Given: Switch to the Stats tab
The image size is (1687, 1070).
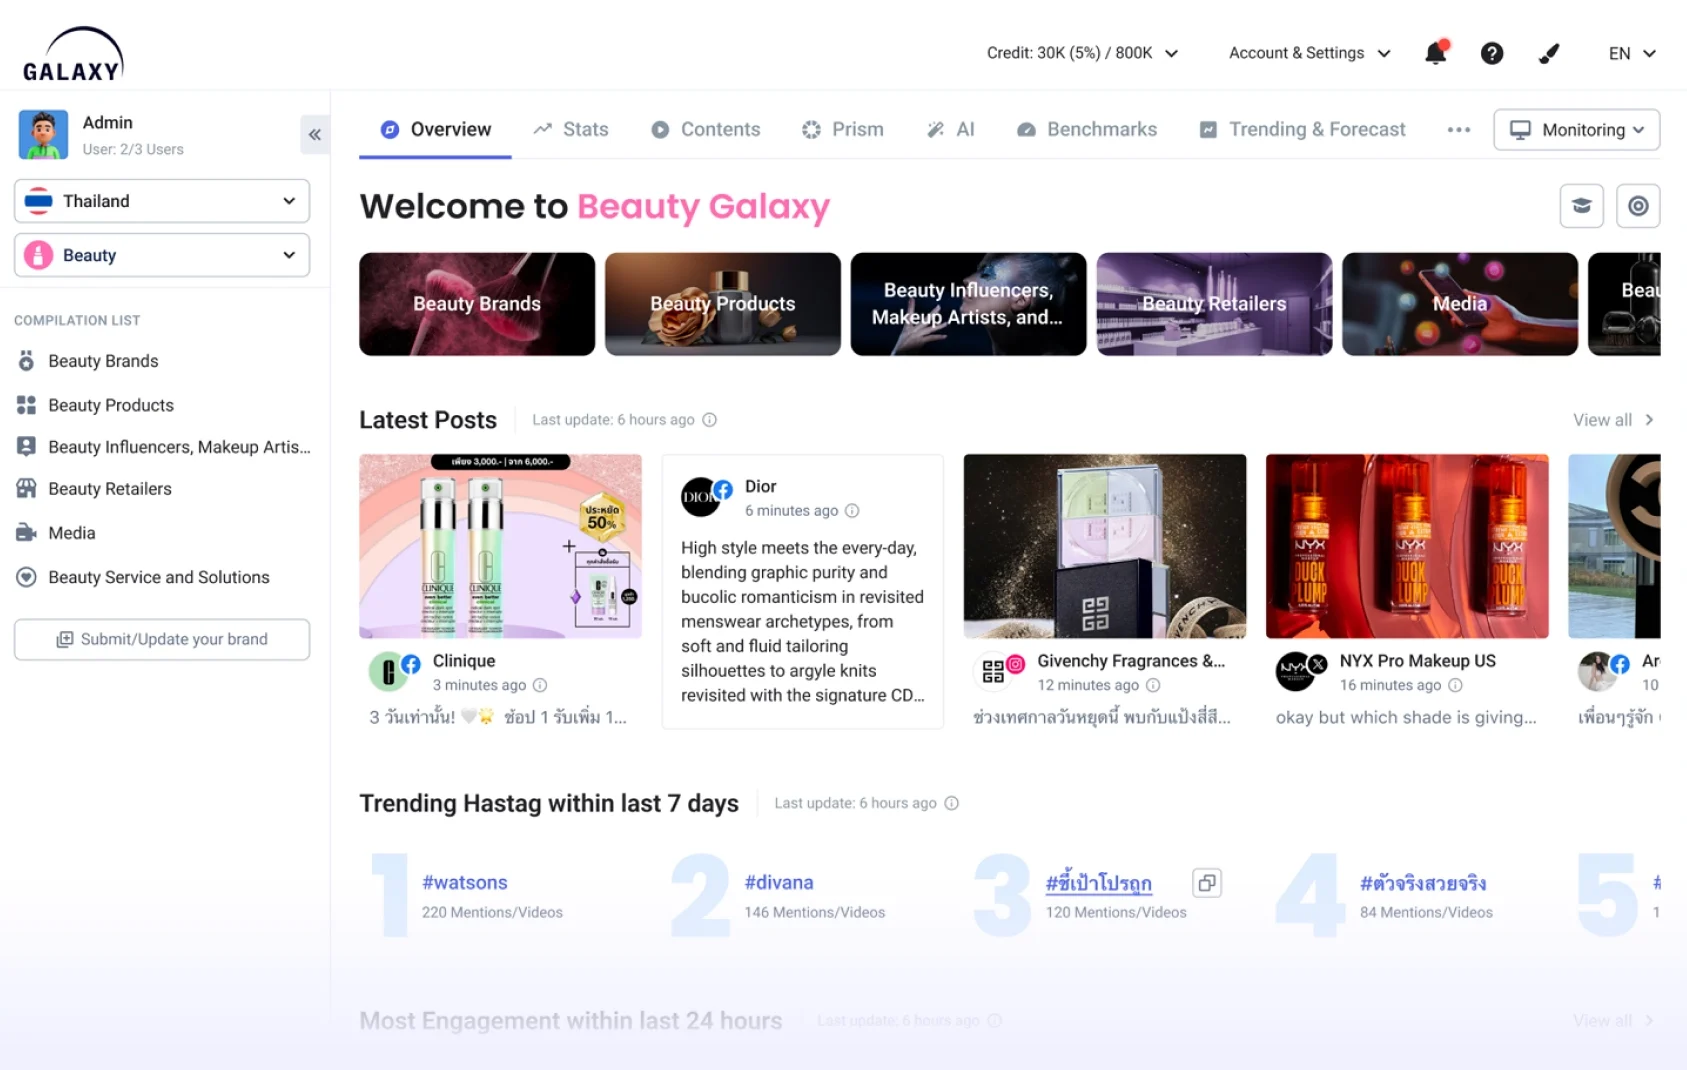Looking at the screenshot, I should tap(571, 129).
